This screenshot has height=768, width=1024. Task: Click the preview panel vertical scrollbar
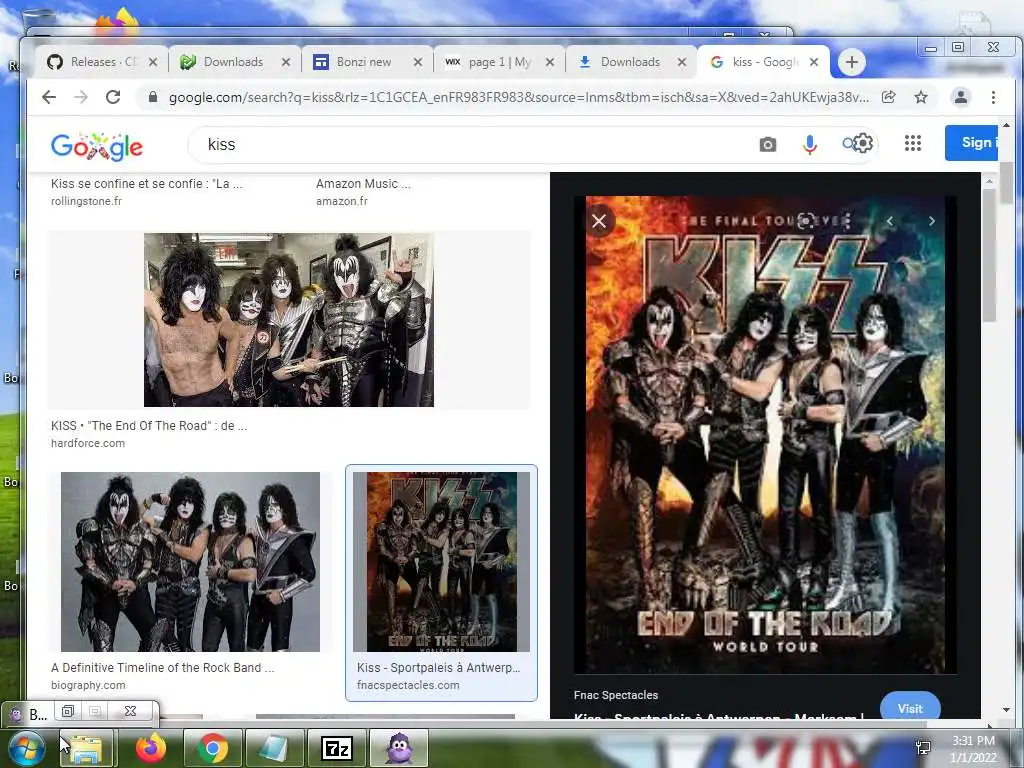coord(989,255)
